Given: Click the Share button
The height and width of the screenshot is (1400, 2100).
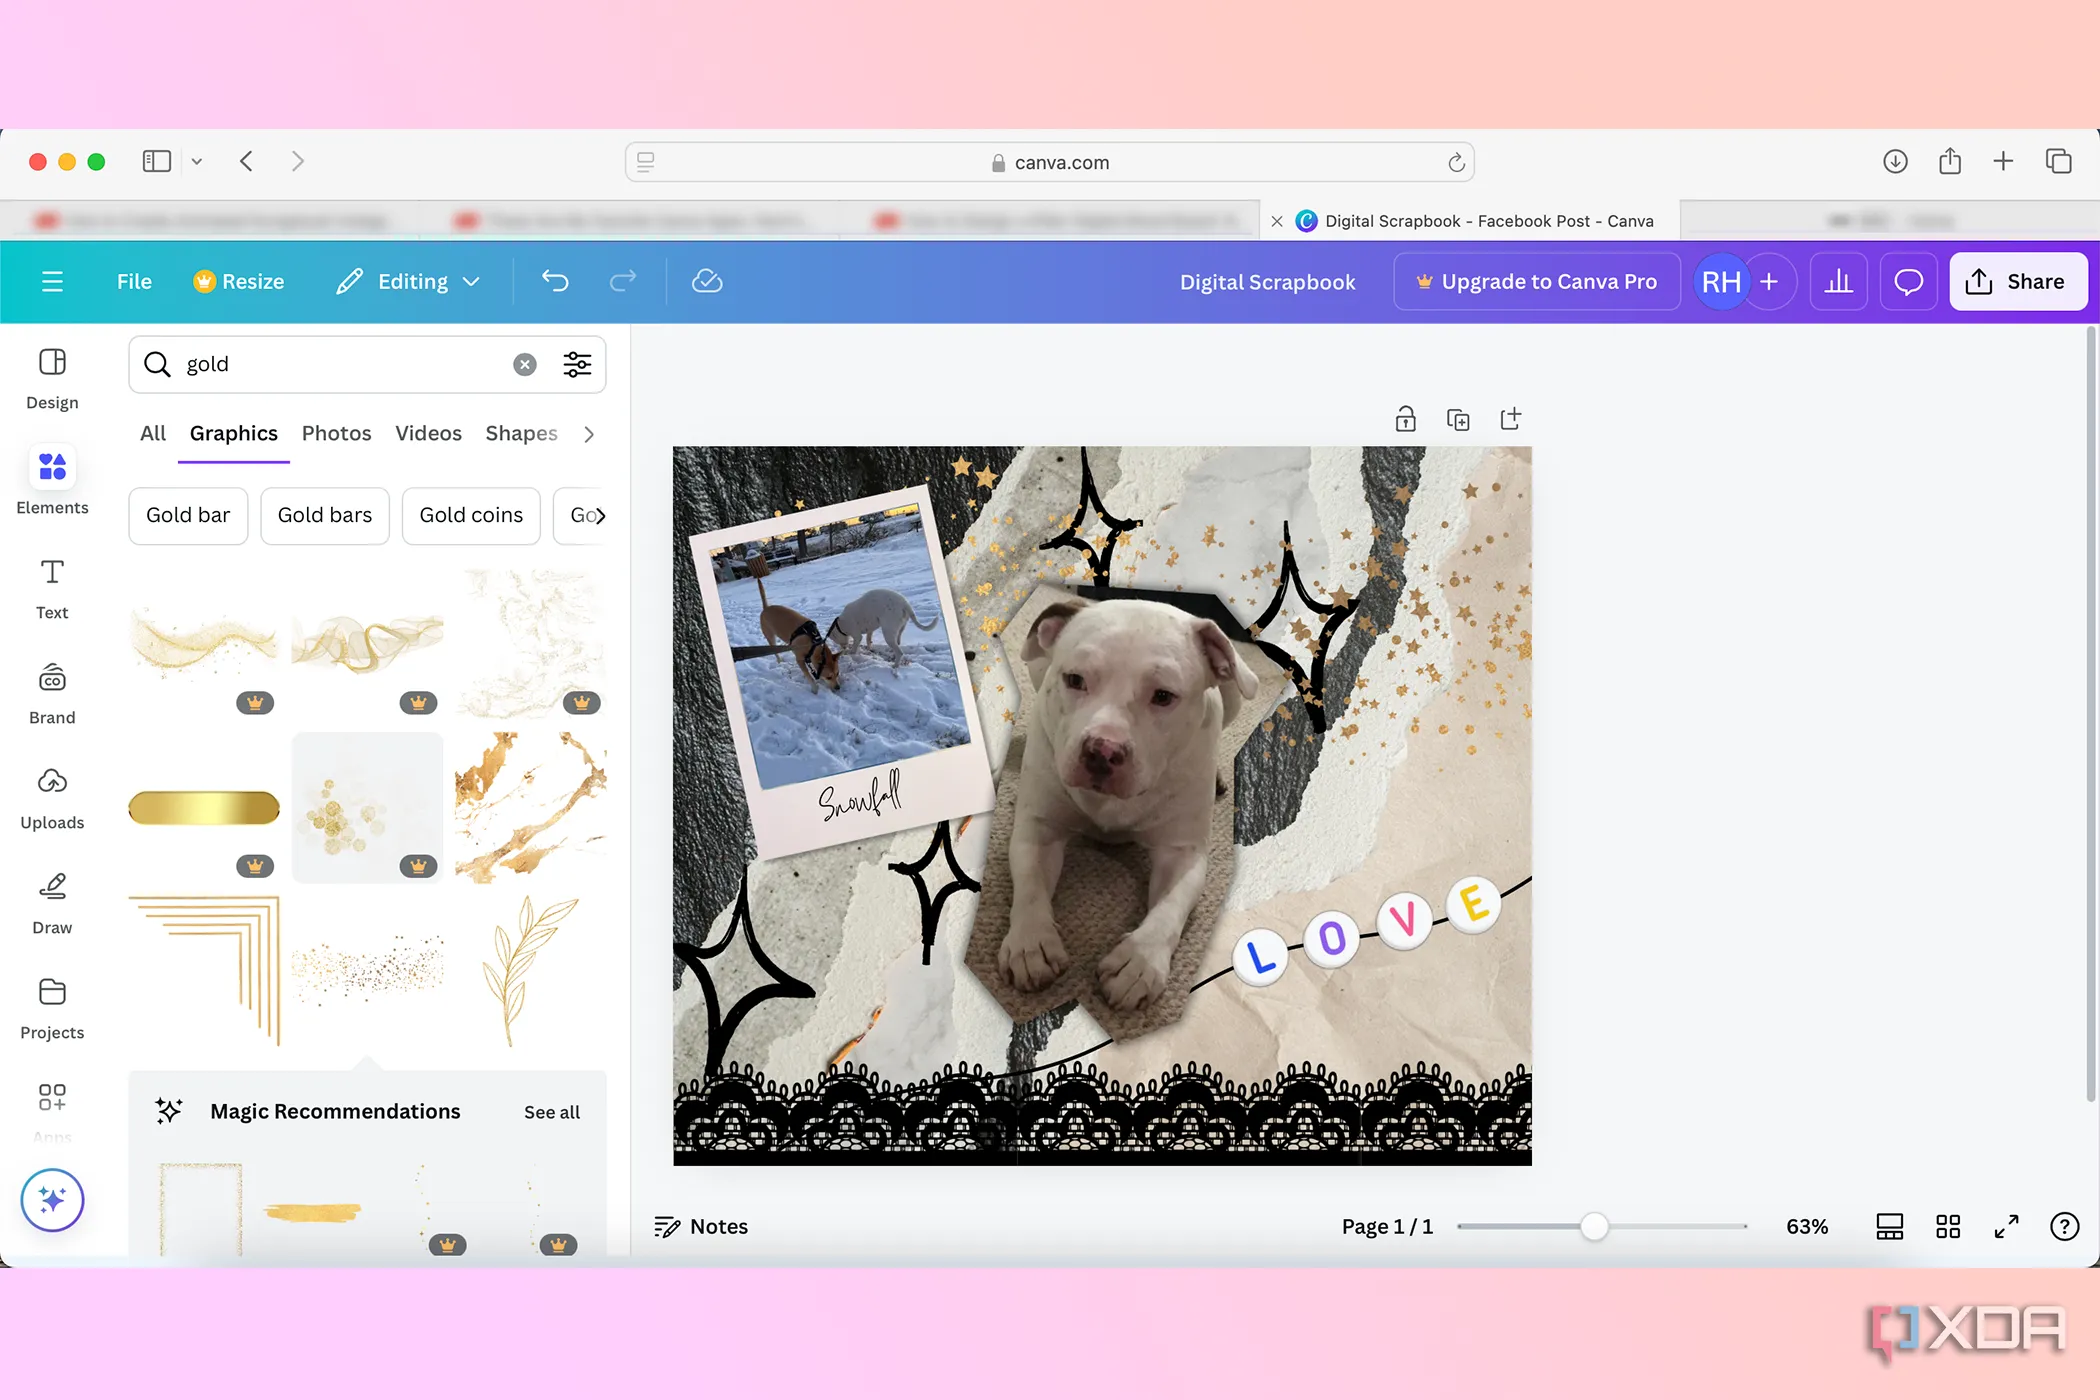Looking at the screenshot, I should pyautogui.click(x=2018, y=282).
